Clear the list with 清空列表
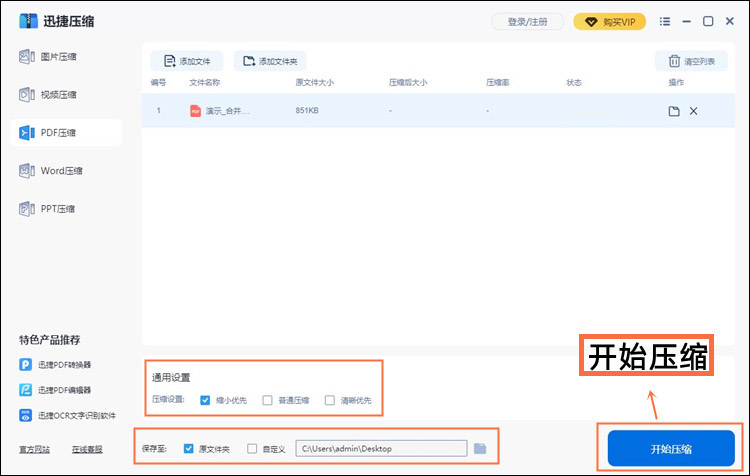The height and width of the screenshot is (476, 750). coord(691,61)
